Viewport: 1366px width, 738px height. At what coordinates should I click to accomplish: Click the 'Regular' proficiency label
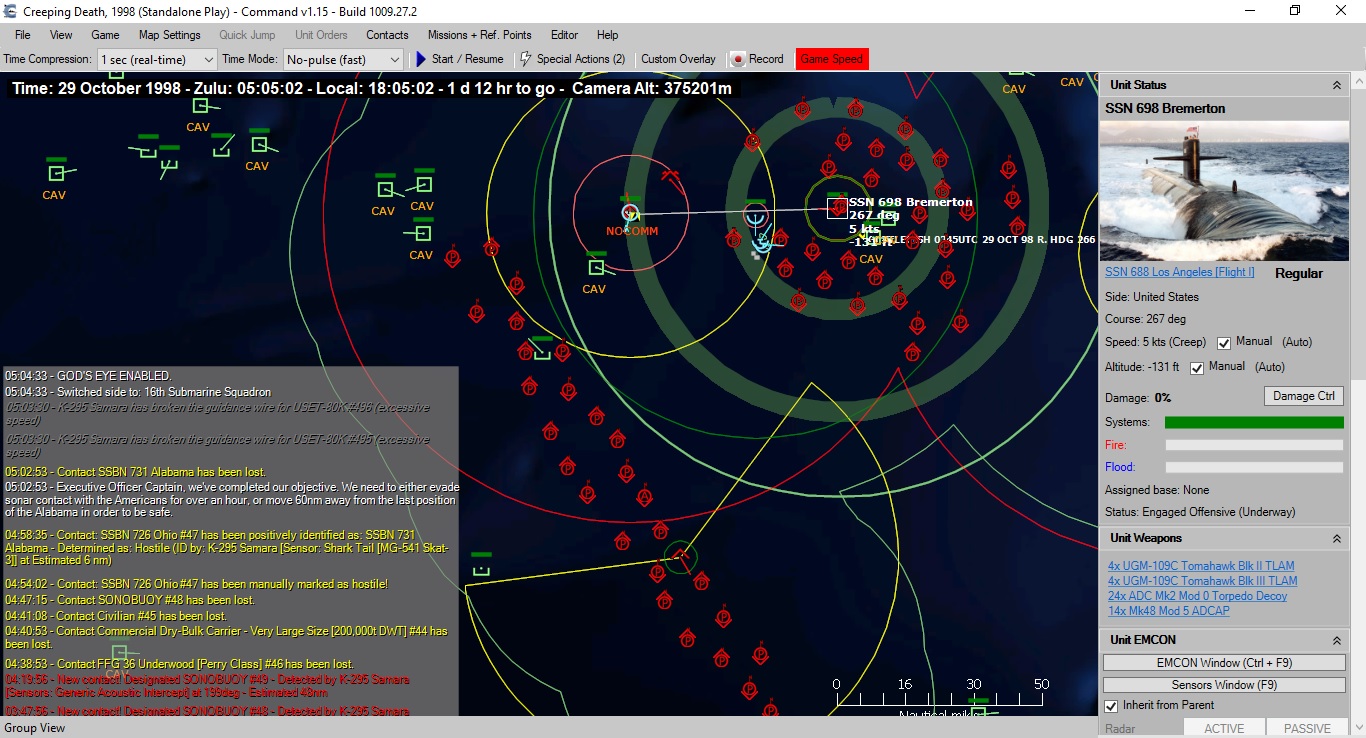tap(1299, 273)
